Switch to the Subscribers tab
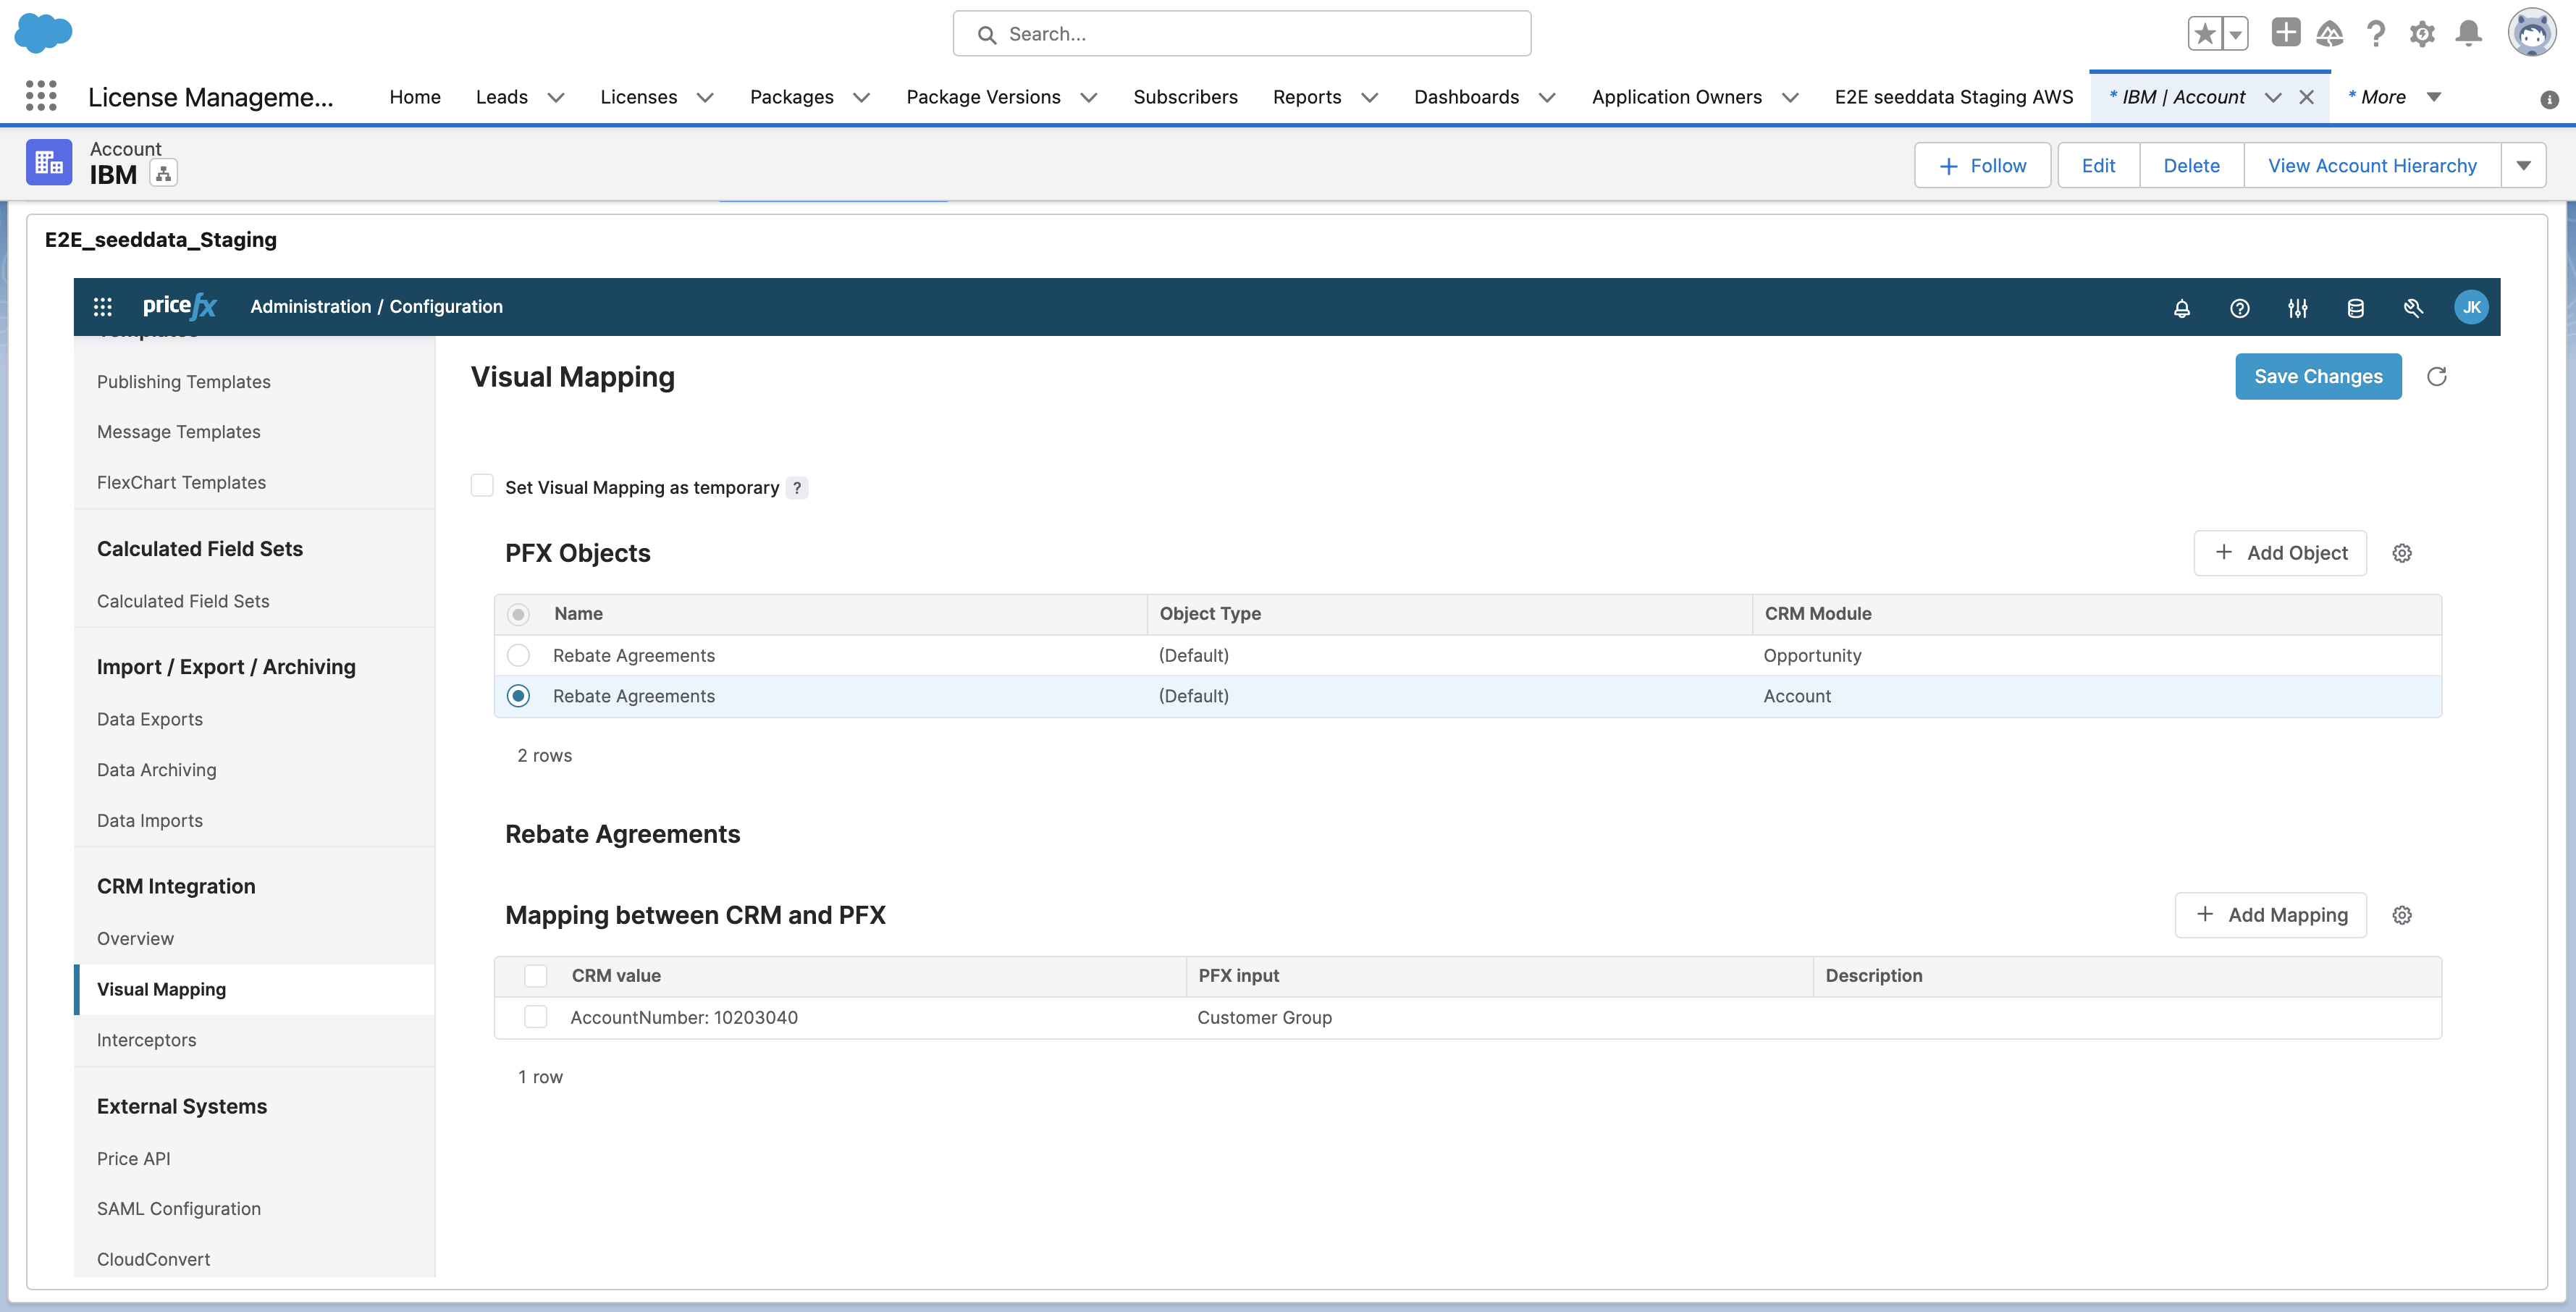The width and height of the screenshot is (2576, 1312). (1185, 97)
